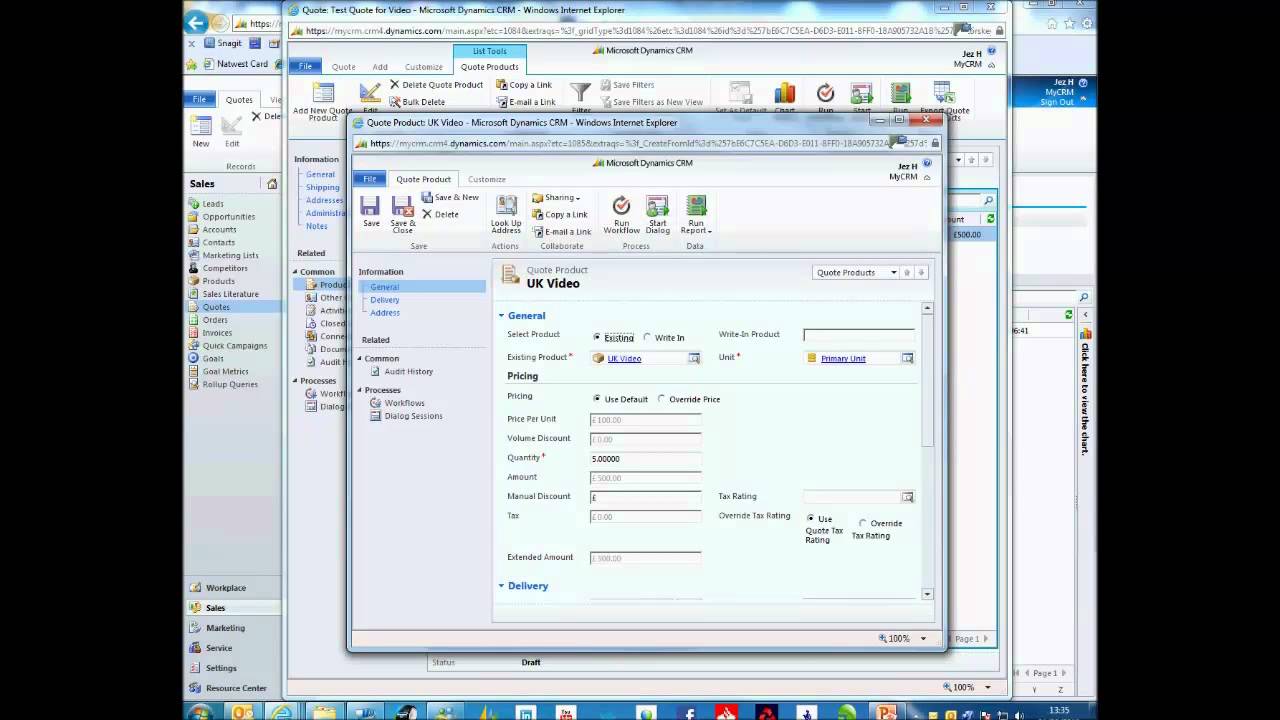Collapse the General section
The height and width of the screenshot is (720, 1280).
click(502, 316)
